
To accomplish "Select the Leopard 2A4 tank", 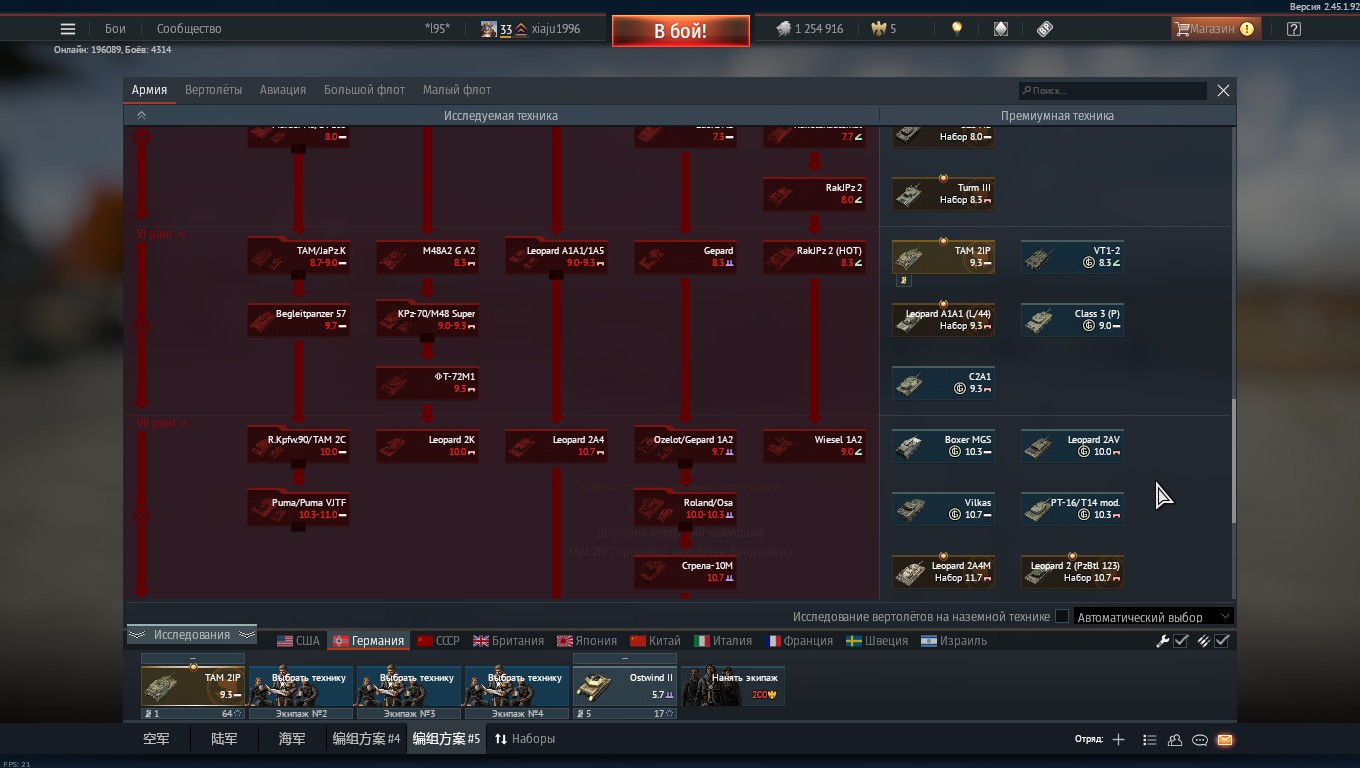I will click(x=556, y=445).
